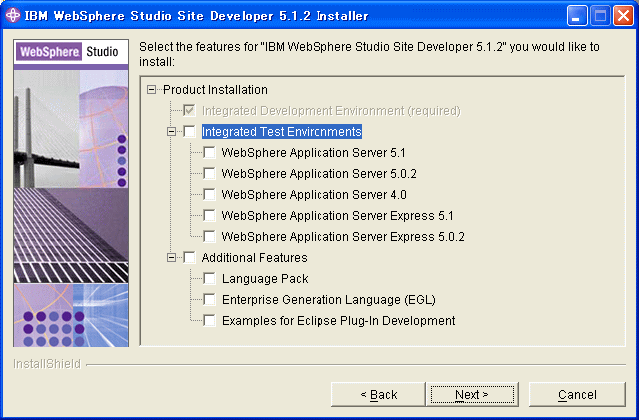Image resolution: width=639 pixels, height=420 pixels.
Task: Collapse the Additional Features node
Action: coord(172,257)
